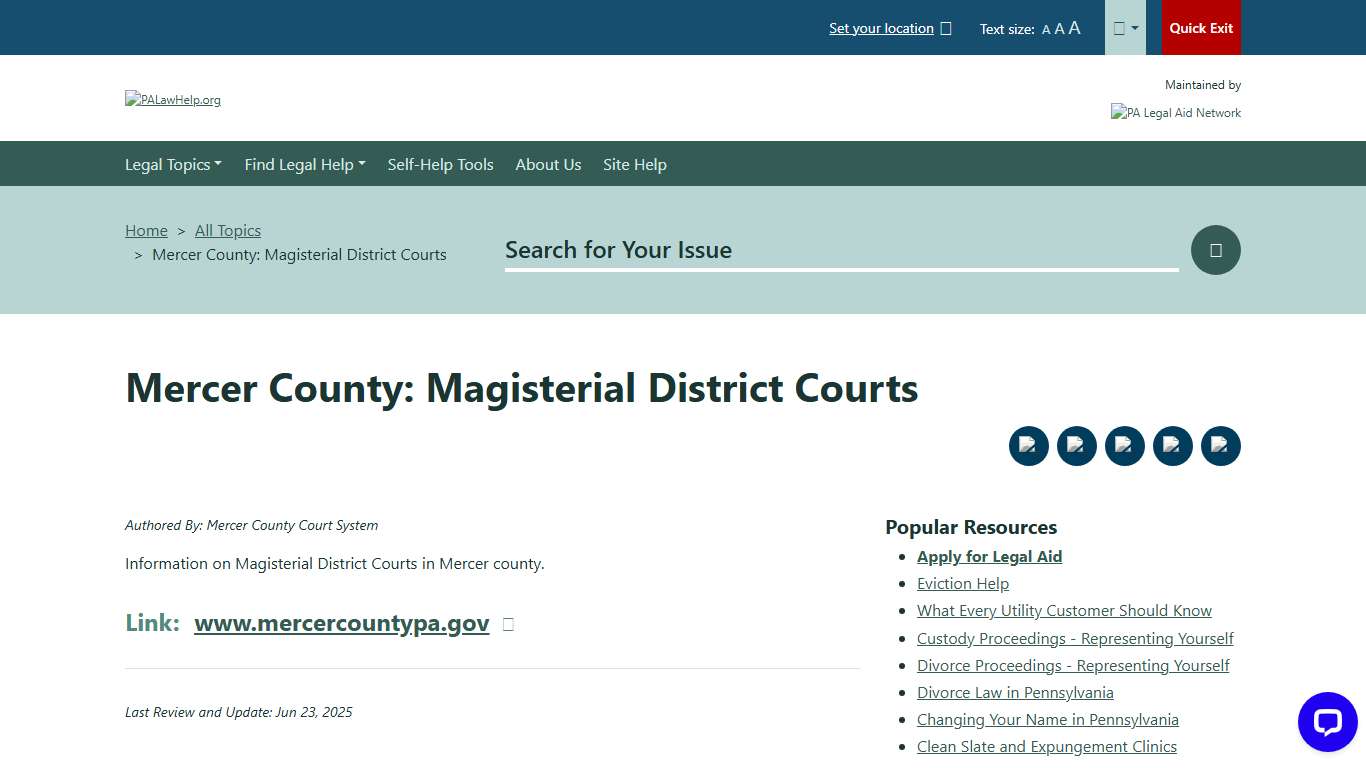1366x768 pixels.
Task: Click the Quick Exit button
Action: (1201, 27)
